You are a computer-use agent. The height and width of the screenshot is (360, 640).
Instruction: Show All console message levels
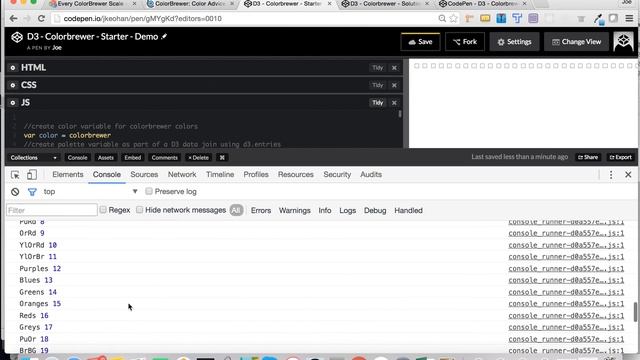(x=236, y=210)
